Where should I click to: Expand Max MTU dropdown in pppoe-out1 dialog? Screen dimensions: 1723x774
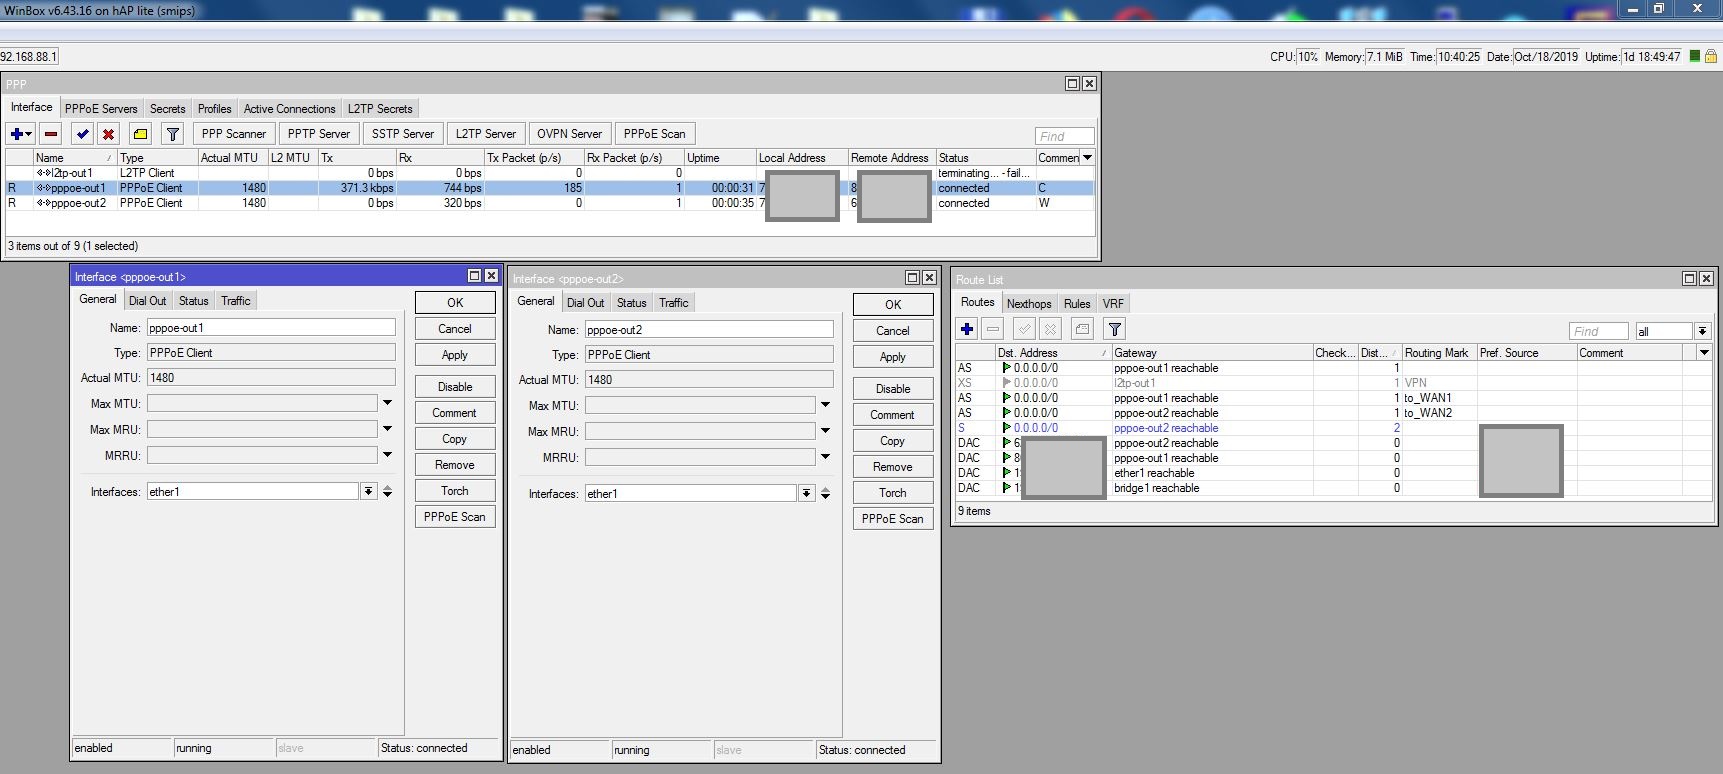387,403
